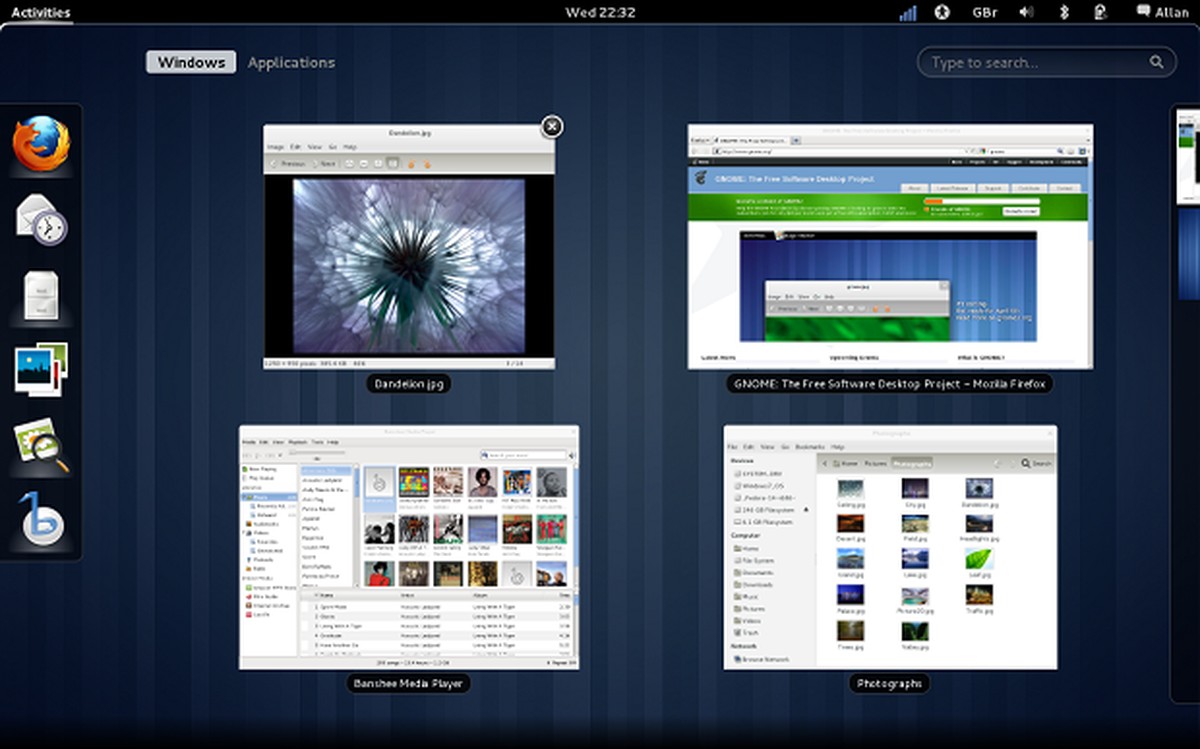Switch to the Applications tab
Screen dimensions: 1200x749
coord(291,62)
